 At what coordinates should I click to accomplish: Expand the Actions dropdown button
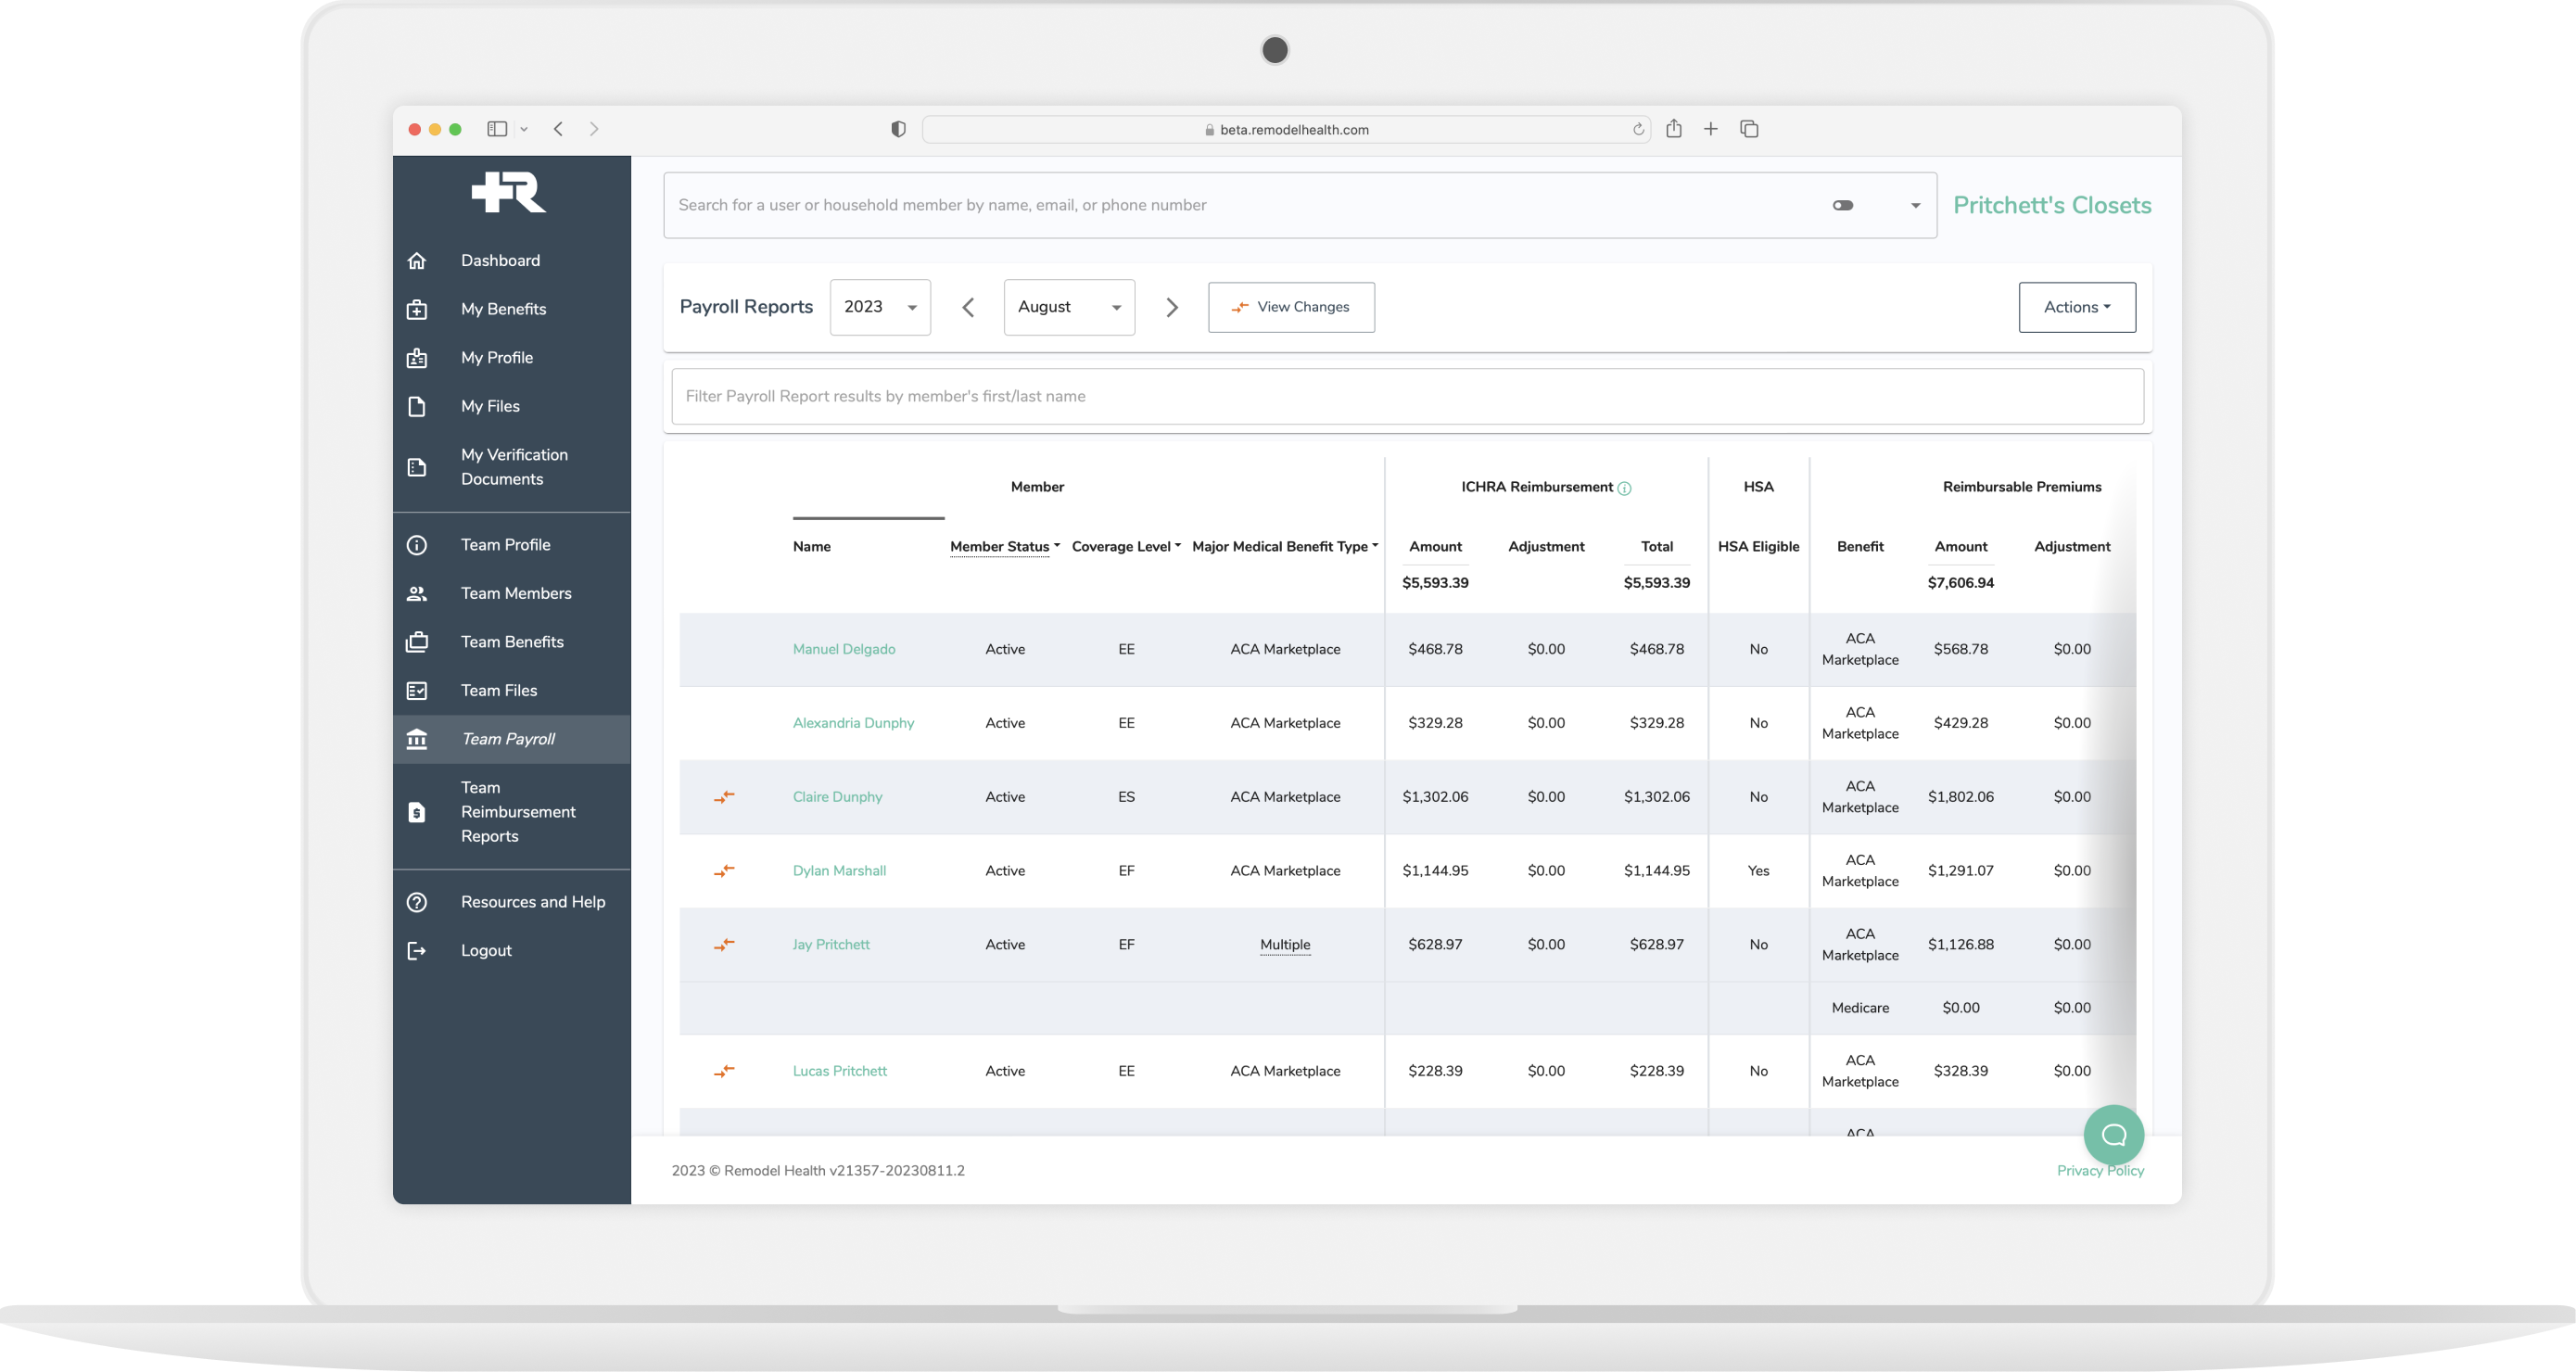click(2076, 307)
